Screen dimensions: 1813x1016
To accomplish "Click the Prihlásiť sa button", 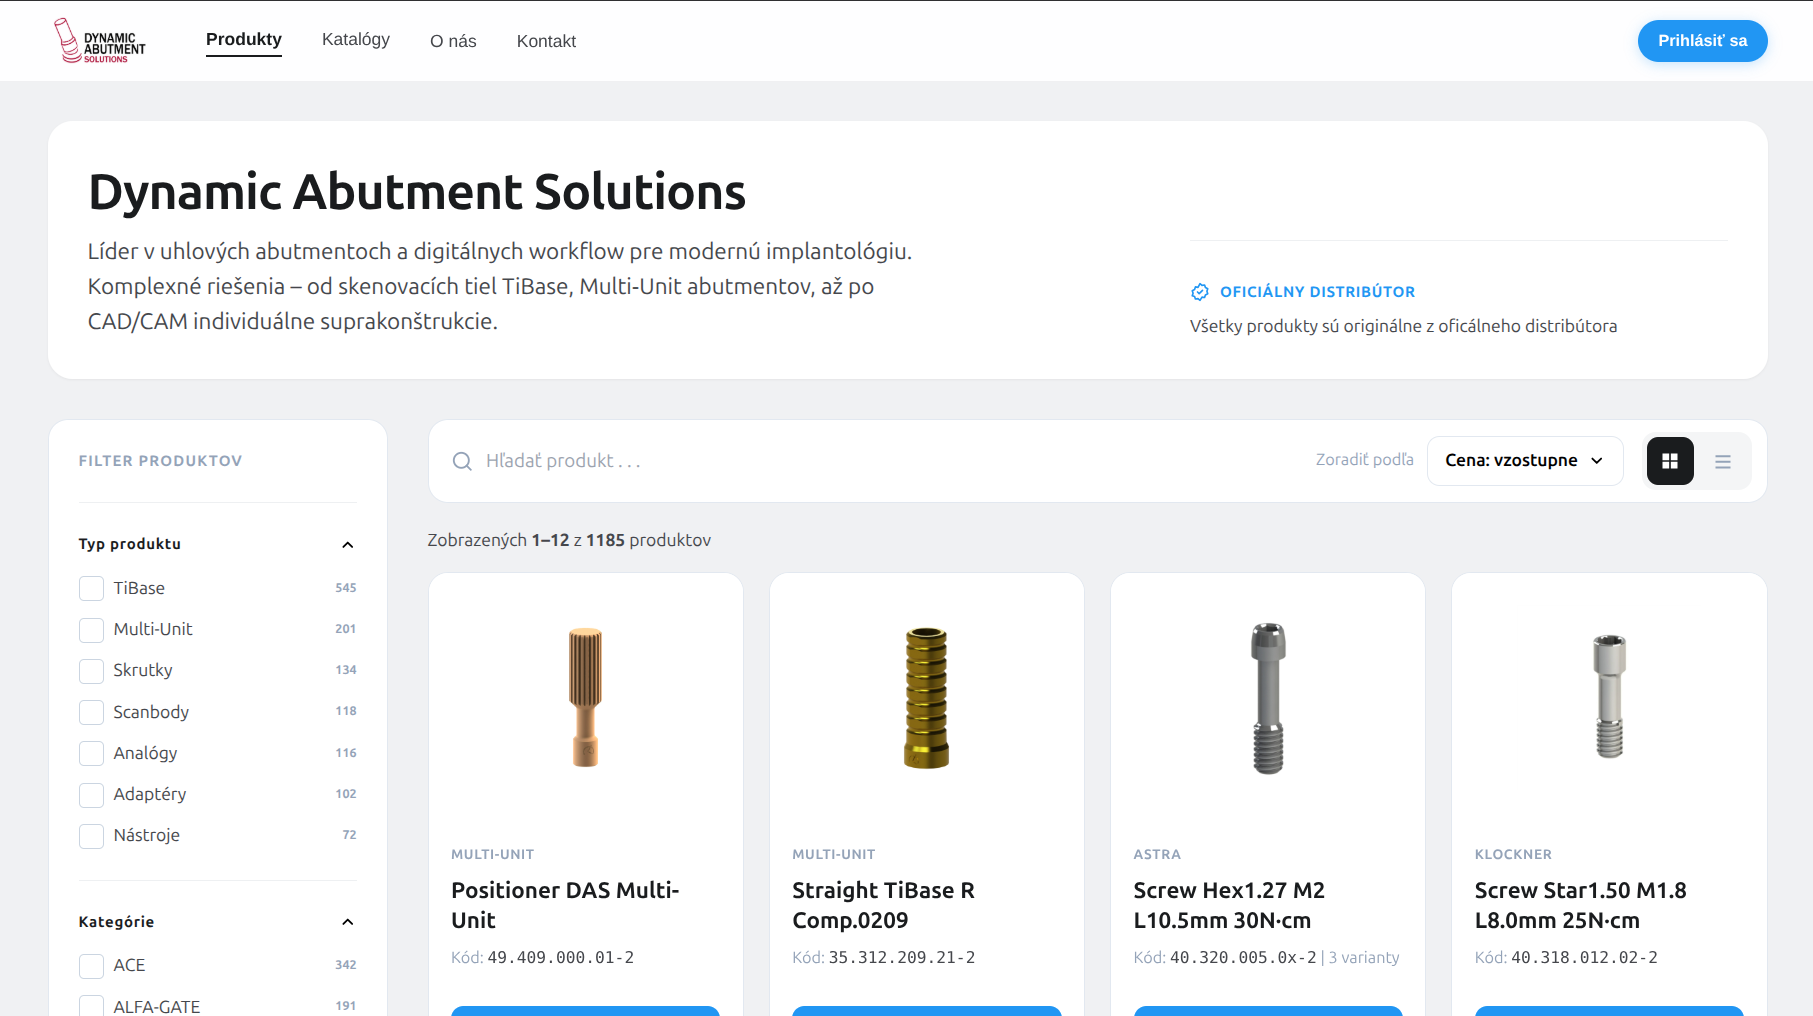I will click(1702, 41).
